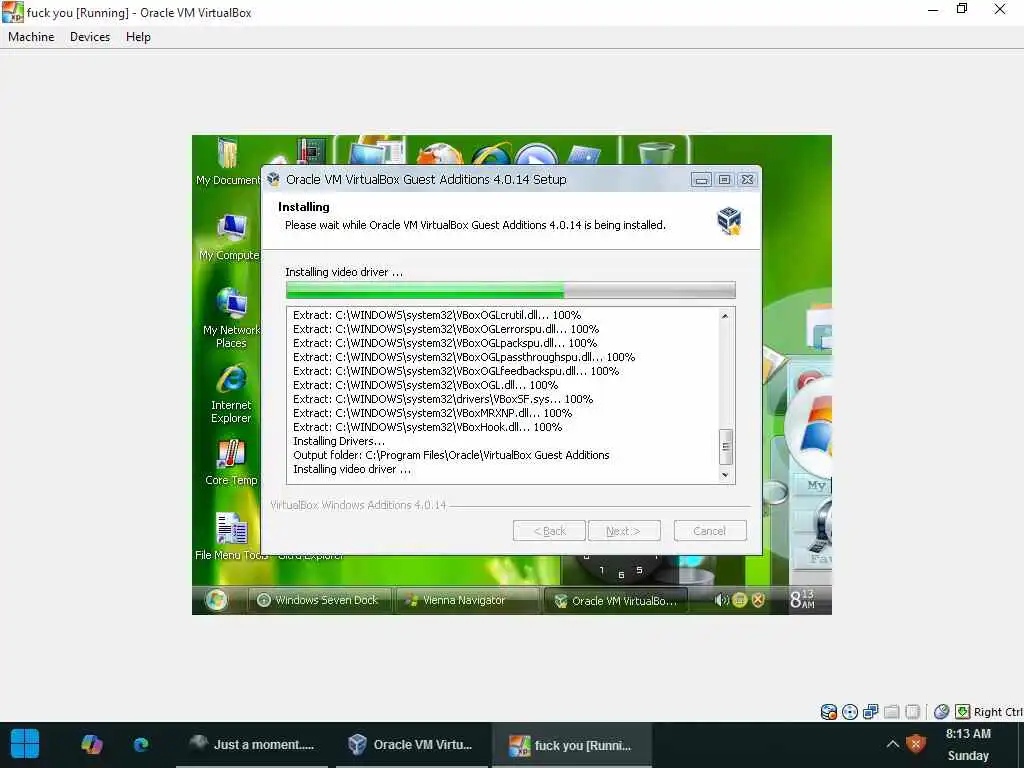Switch to Vienna Navigator taskbar button
The image size is (1024, 768).
[x=467, y=600]
